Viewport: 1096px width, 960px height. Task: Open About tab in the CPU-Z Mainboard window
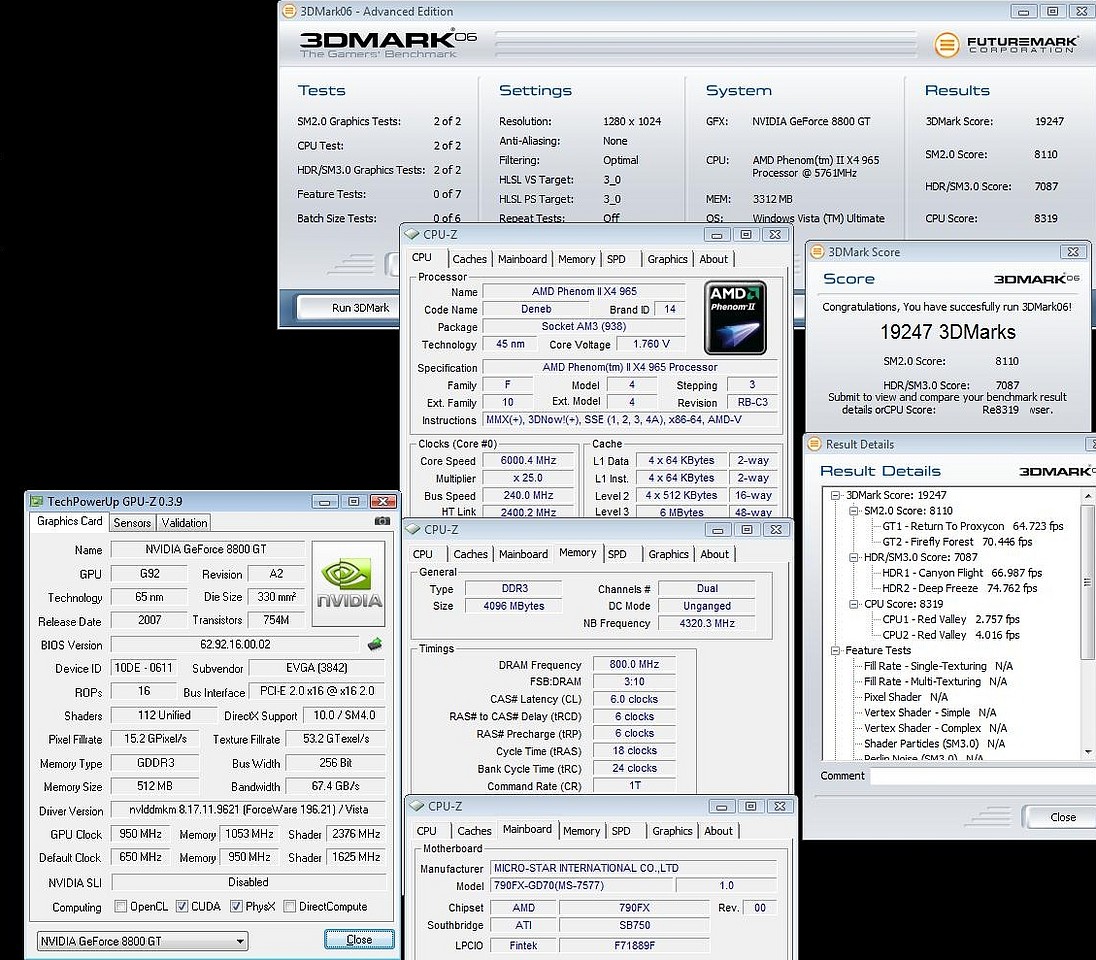(719, 831)
